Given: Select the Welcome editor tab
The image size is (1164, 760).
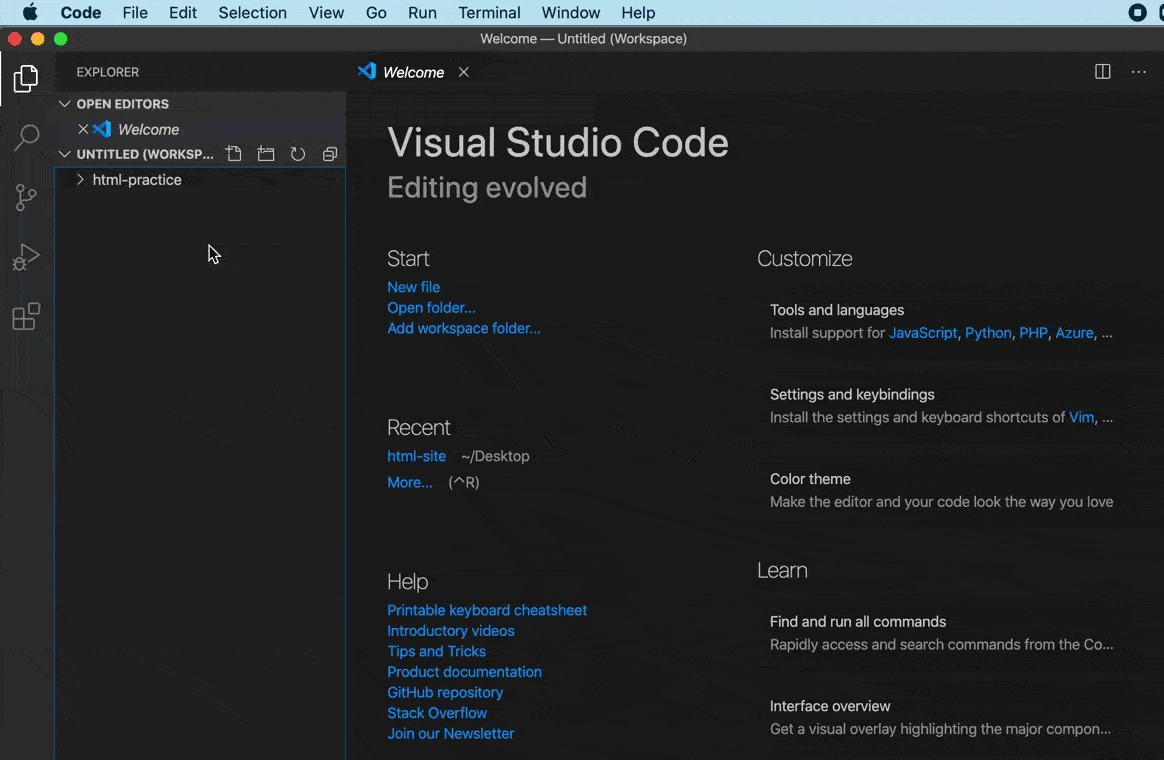Looking at the screenshot, I should pyautogui.click(x=411, y=72).
